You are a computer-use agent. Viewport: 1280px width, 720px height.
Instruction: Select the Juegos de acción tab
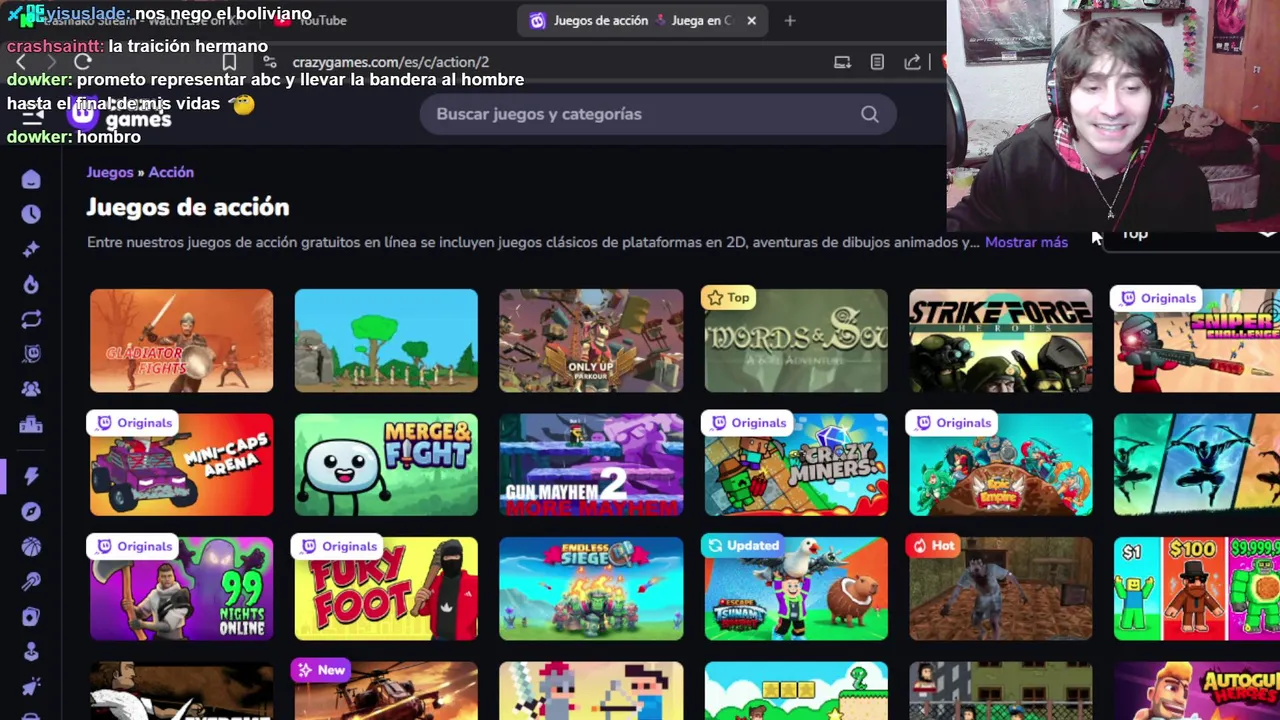(643, 20)
